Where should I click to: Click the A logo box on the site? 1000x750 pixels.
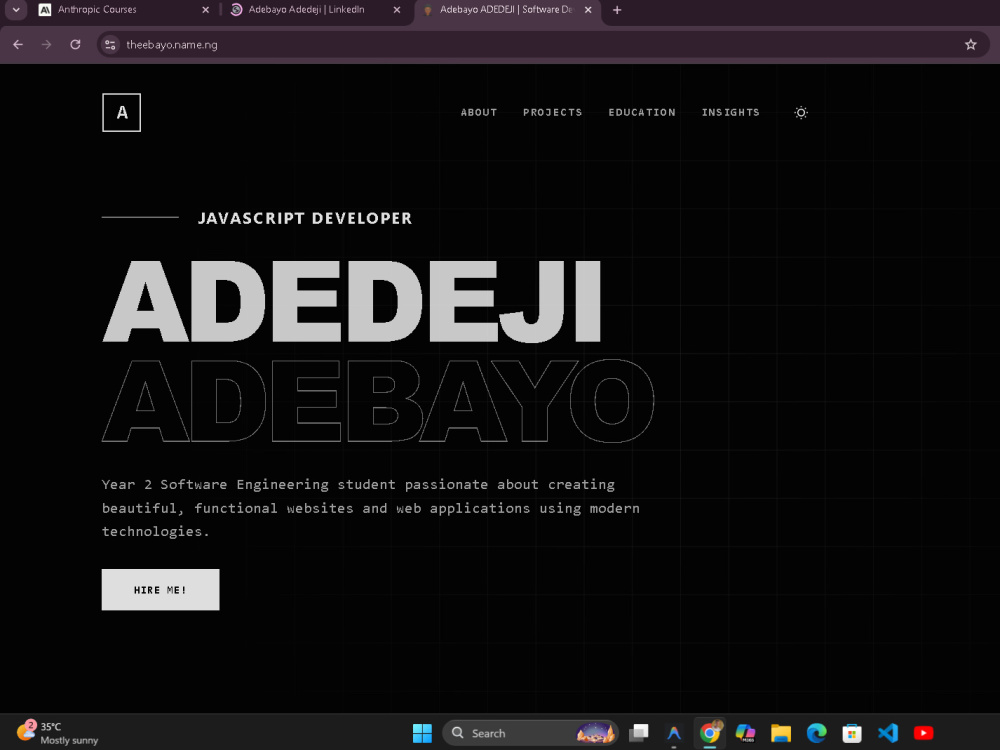(121, 112)
